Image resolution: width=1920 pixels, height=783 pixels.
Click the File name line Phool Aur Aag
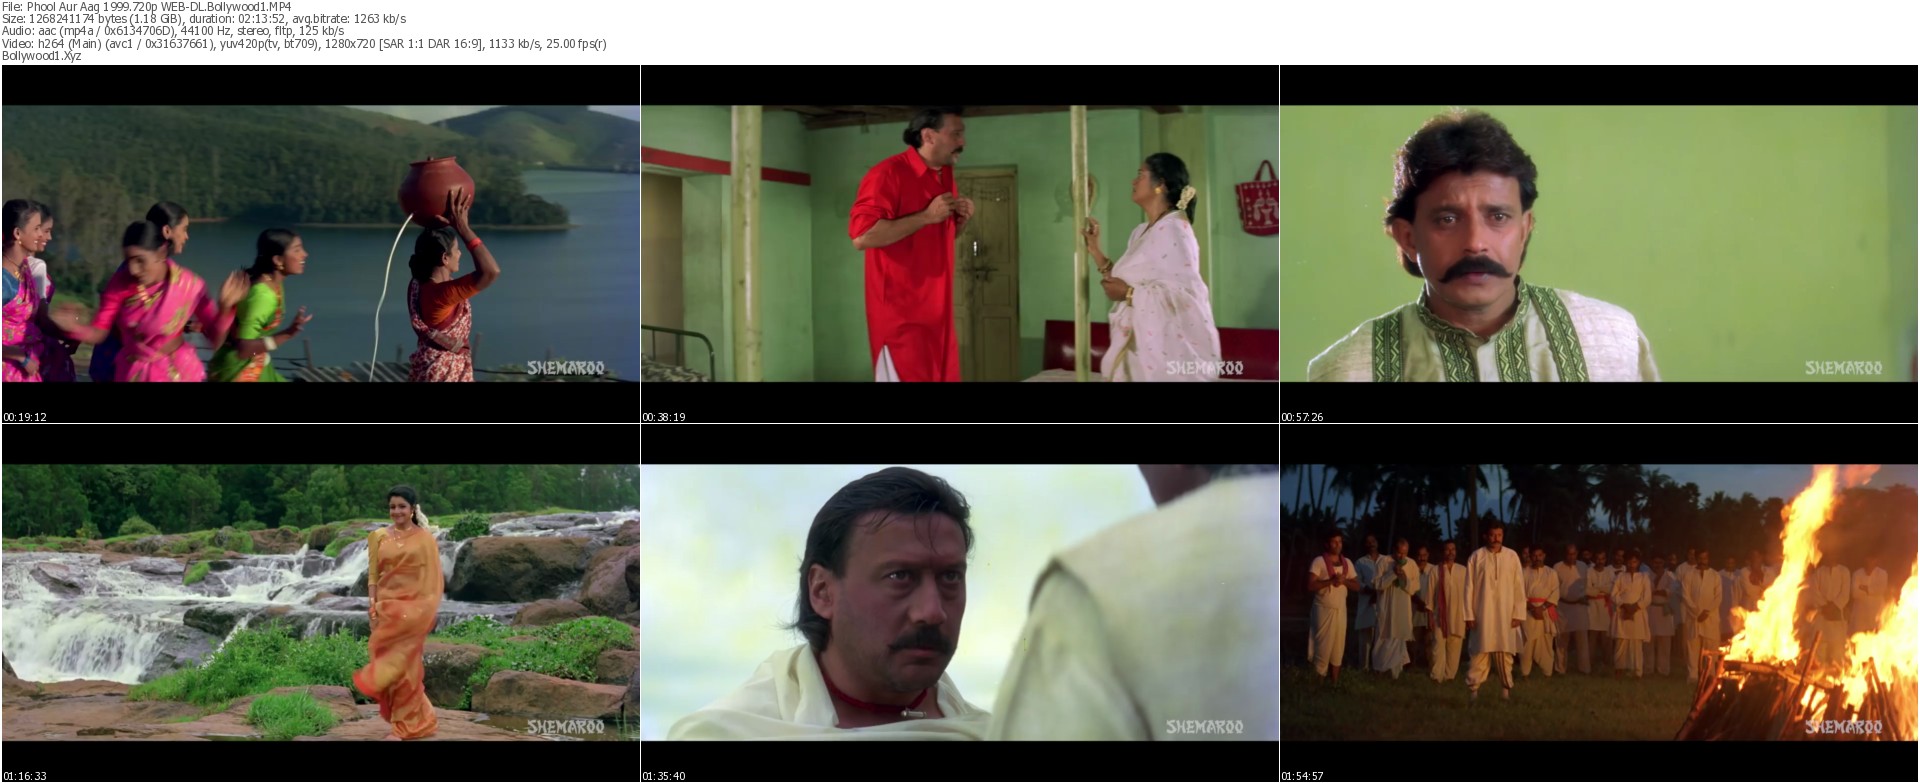147,7
